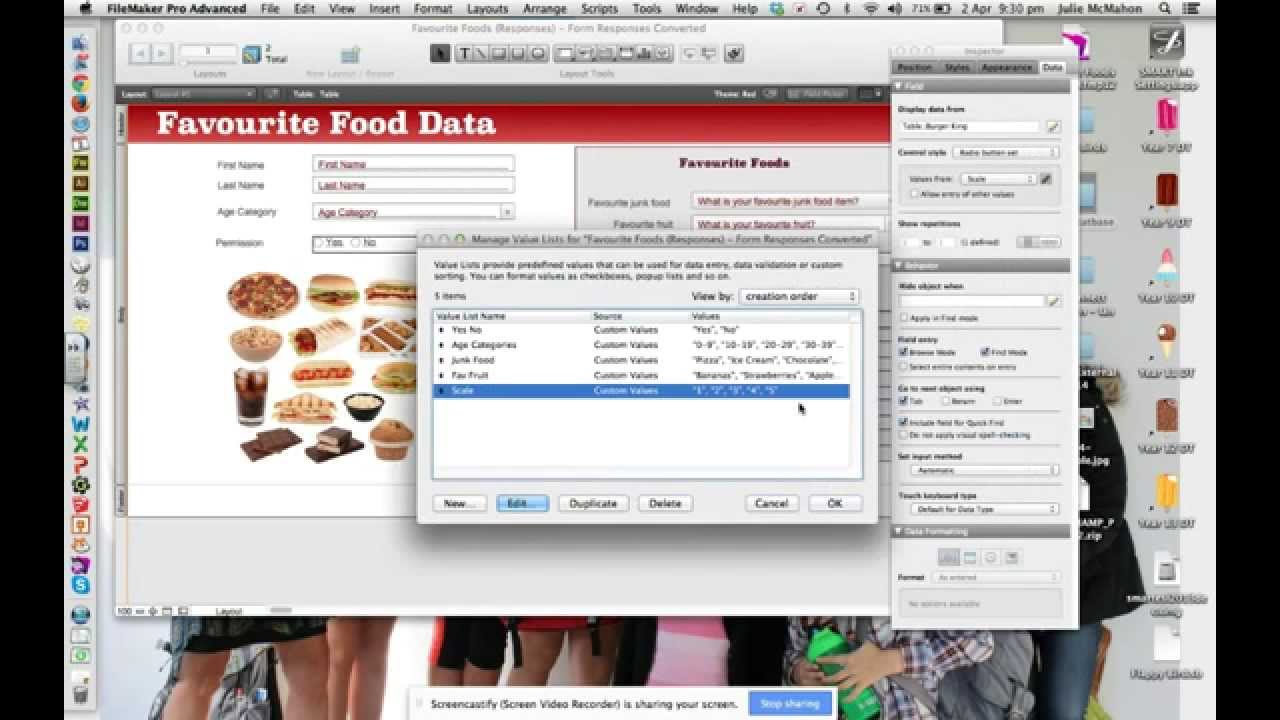Open Chrome from the Dock
Viewport: 1280px width, 720px height.
tap(81, 84)
